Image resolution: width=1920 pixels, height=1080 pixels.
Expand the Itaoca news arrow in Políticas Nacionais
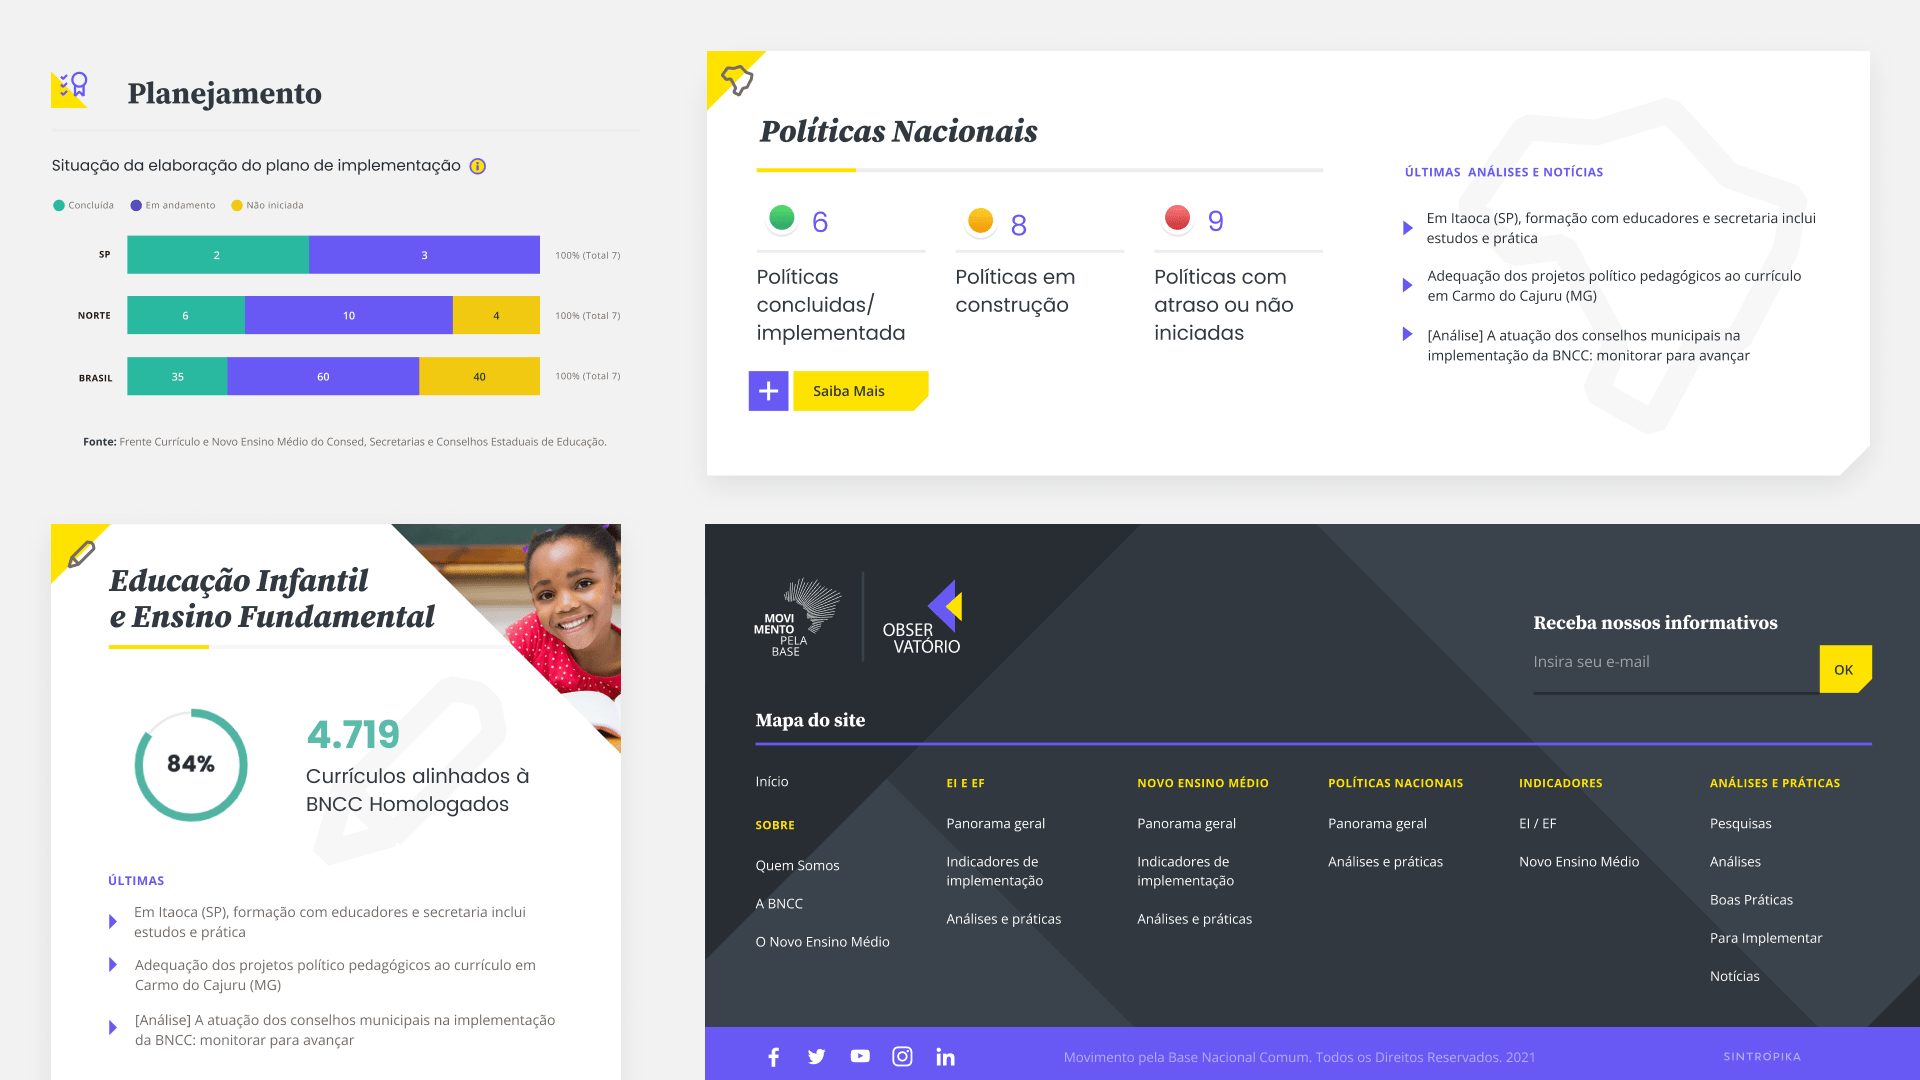(1408, 228)
